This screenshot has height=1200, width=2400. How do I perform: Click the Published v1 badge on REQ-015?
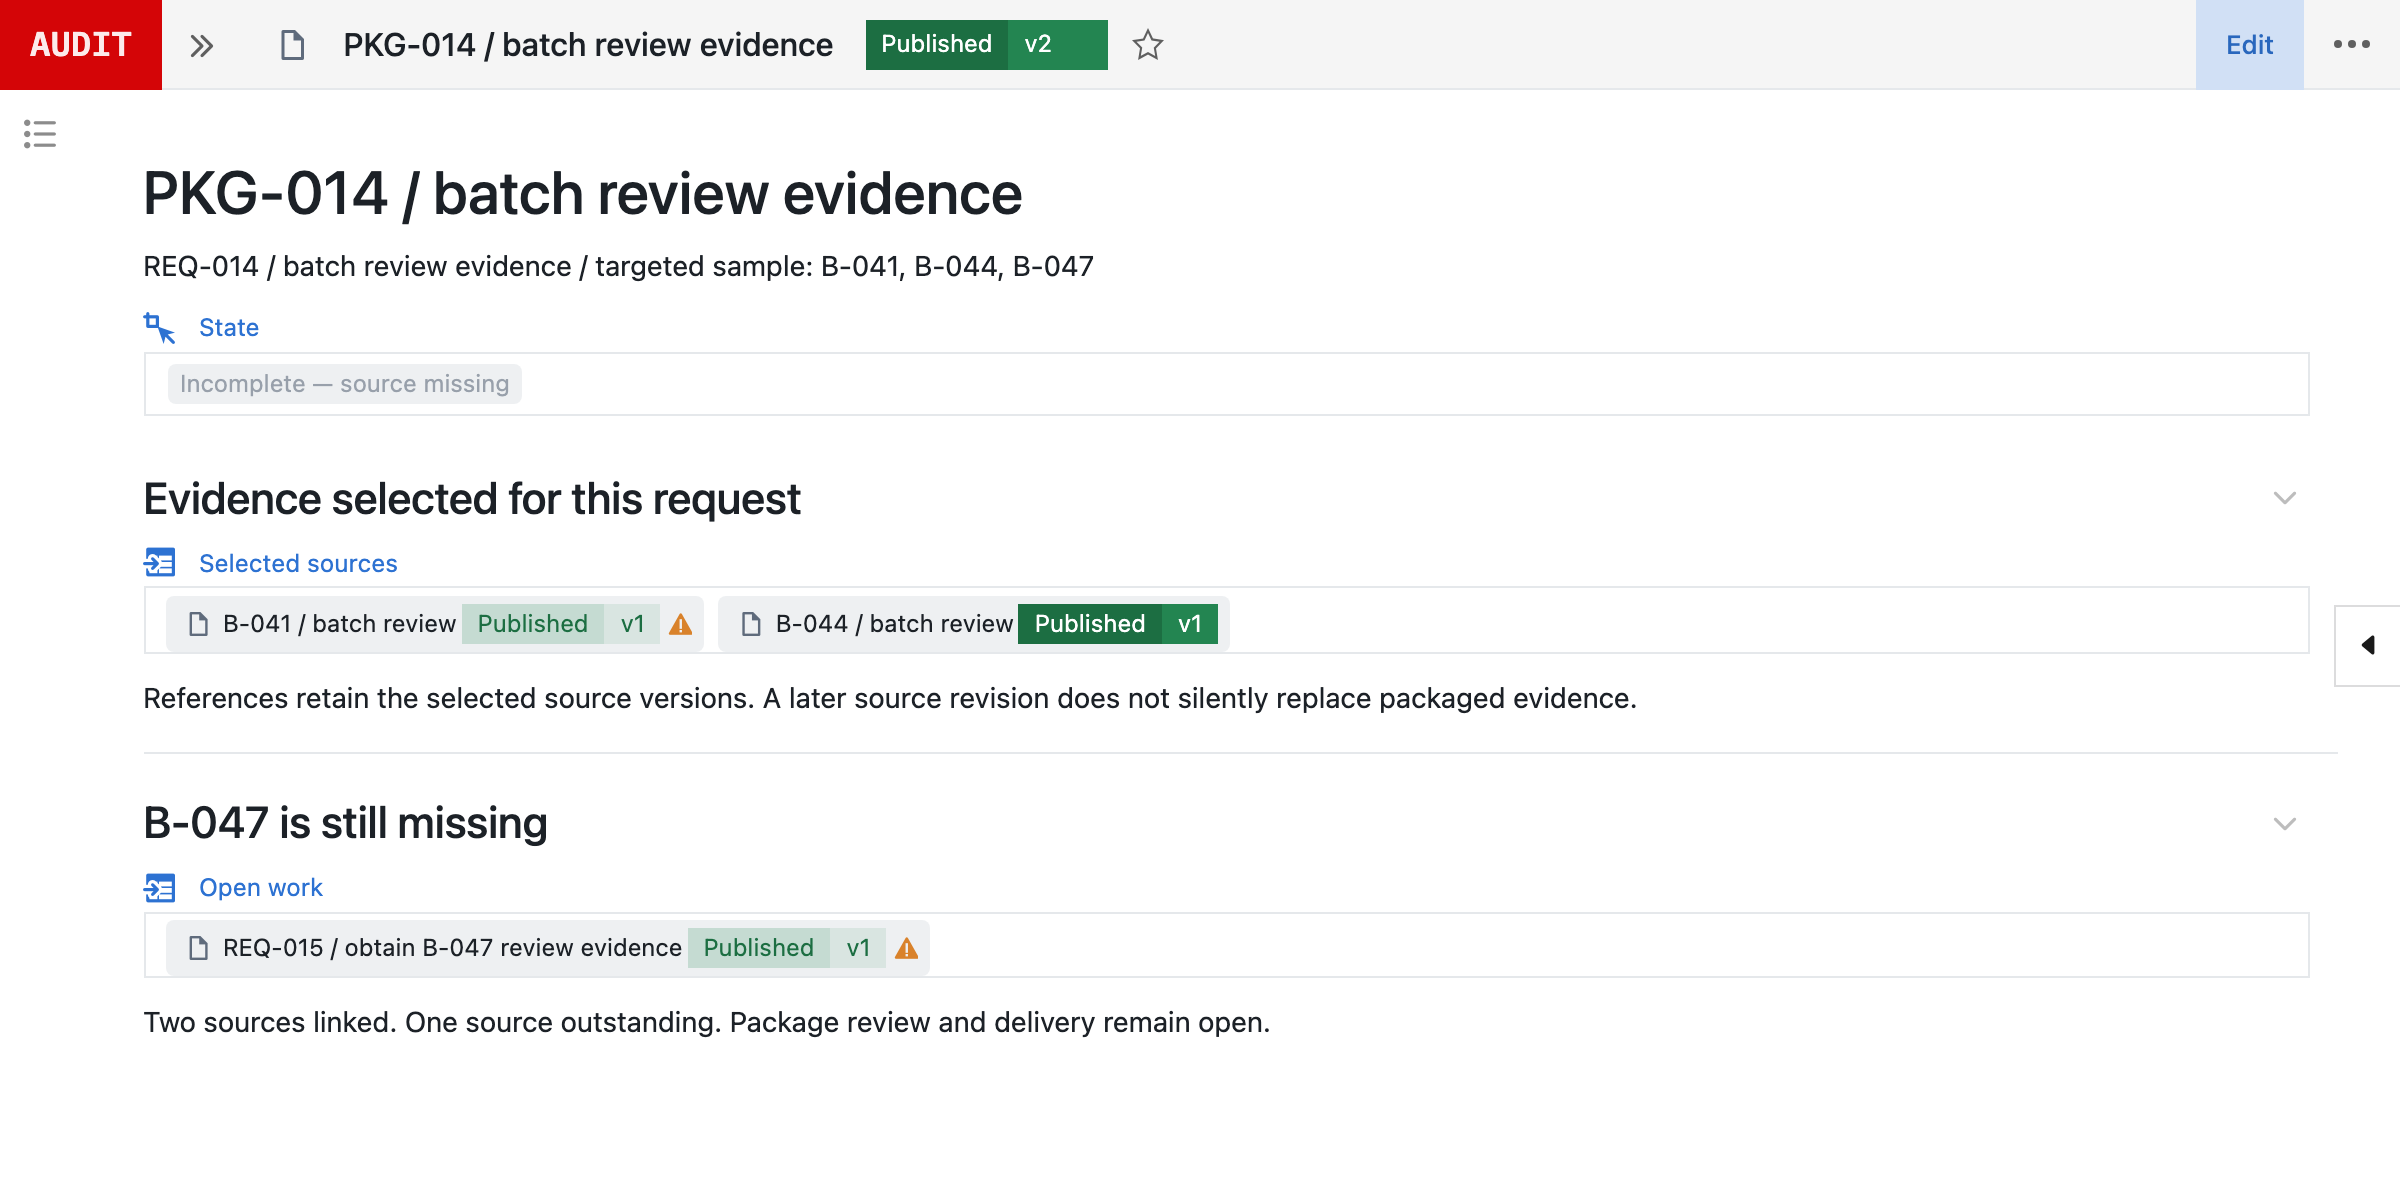787,948
